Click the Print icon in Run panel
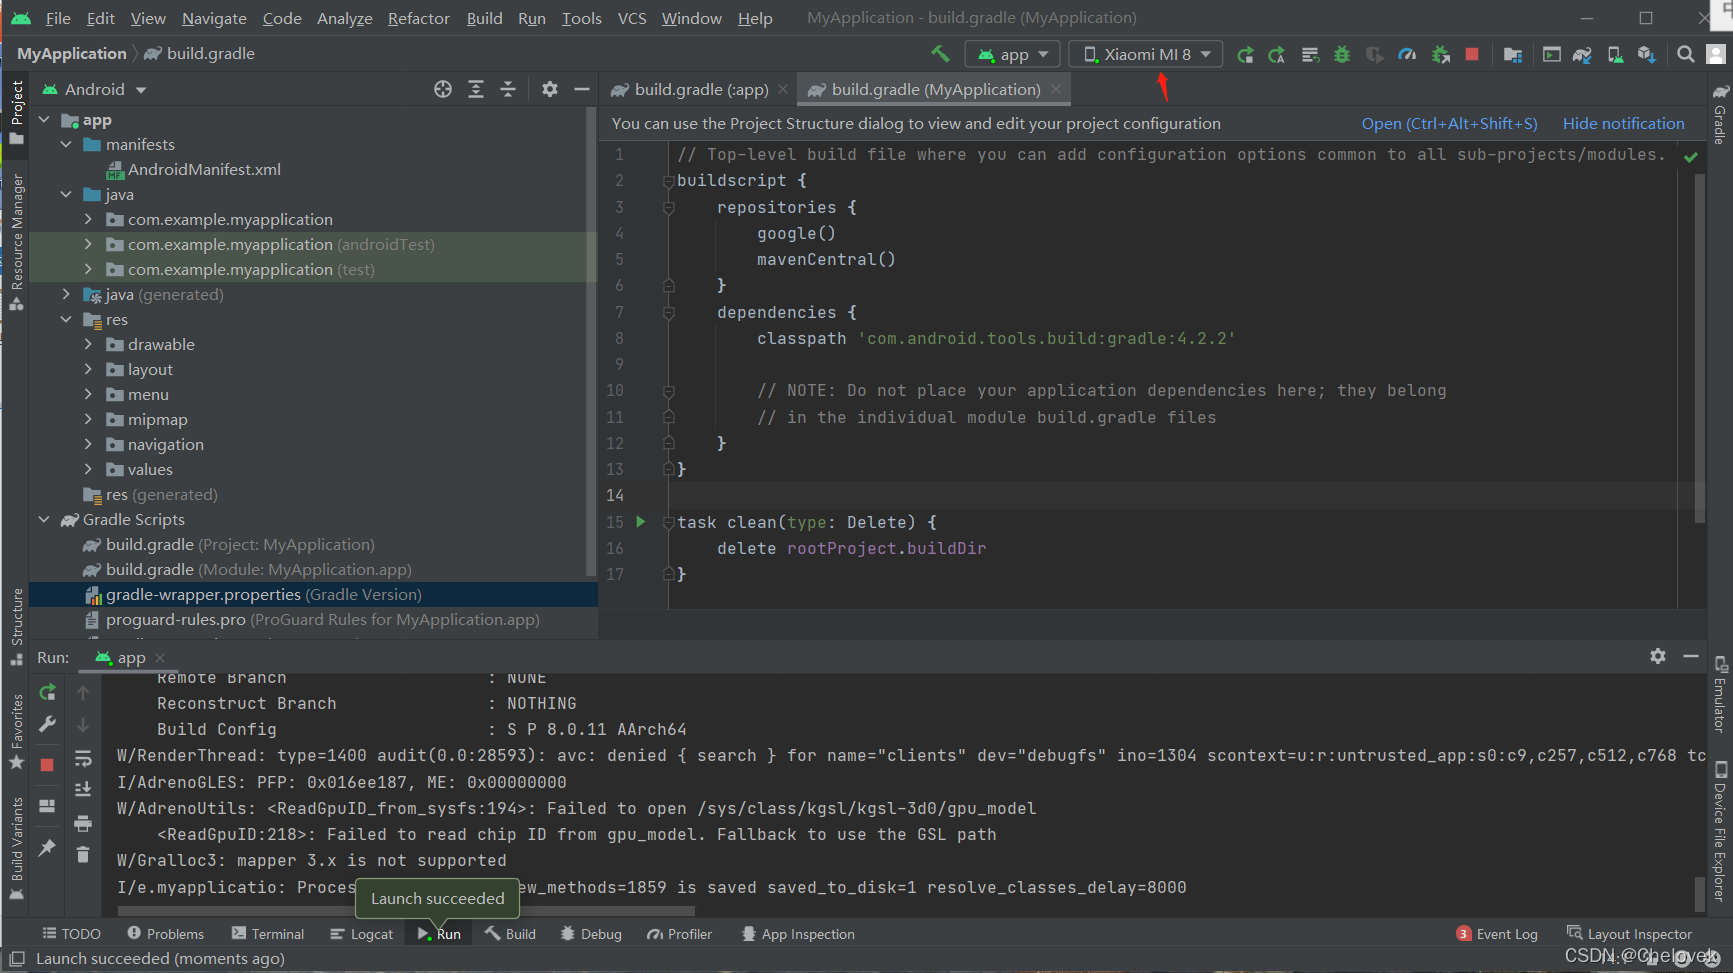1733x973 pixels. tap(83, 823)
